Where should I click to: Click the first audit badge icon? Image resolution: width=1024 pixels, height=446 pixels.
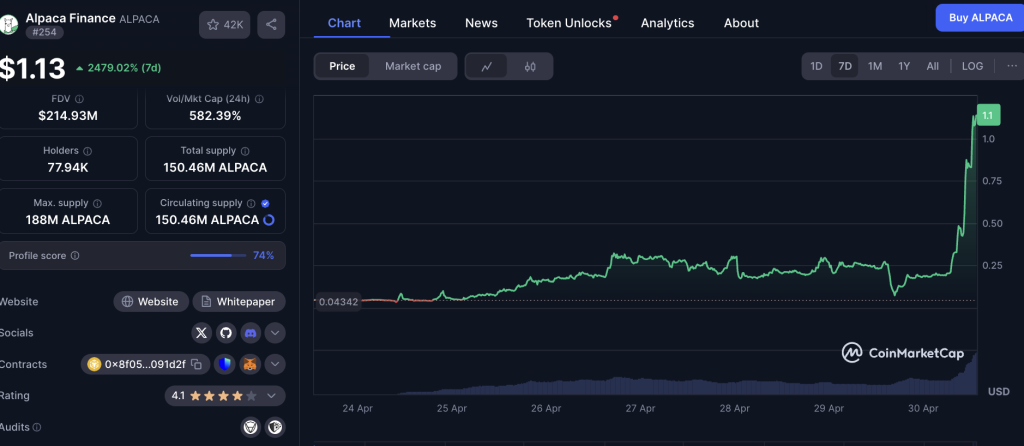tap(251, 428)
